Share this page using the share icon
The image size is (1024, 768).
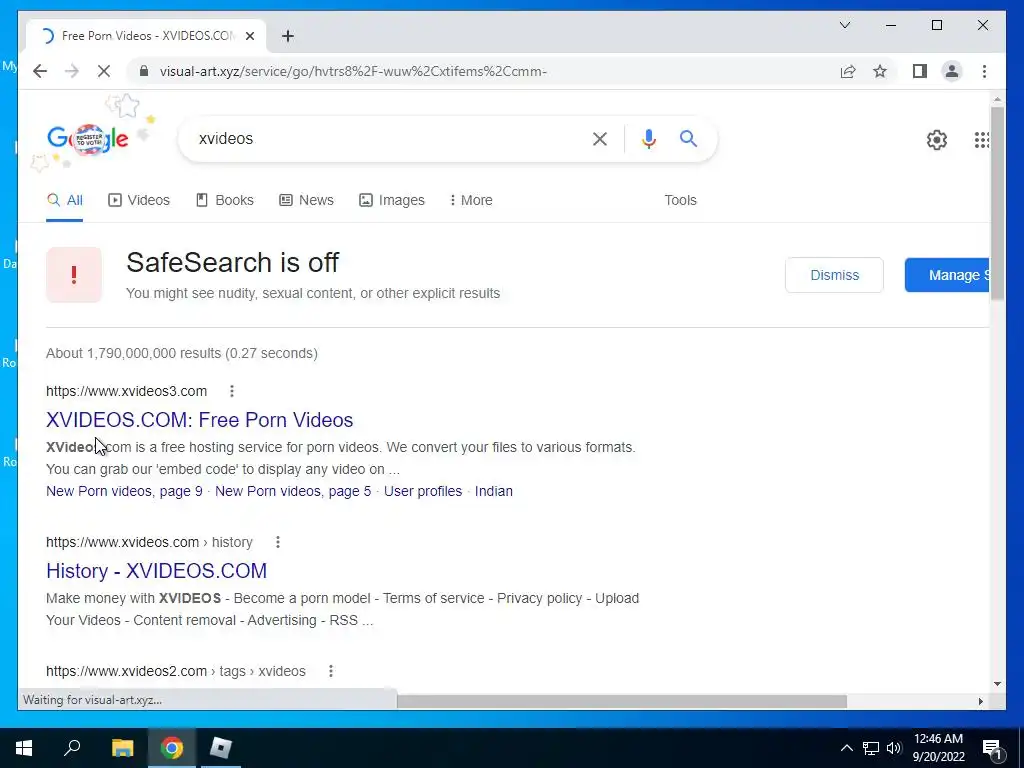(x=848, y=71)
